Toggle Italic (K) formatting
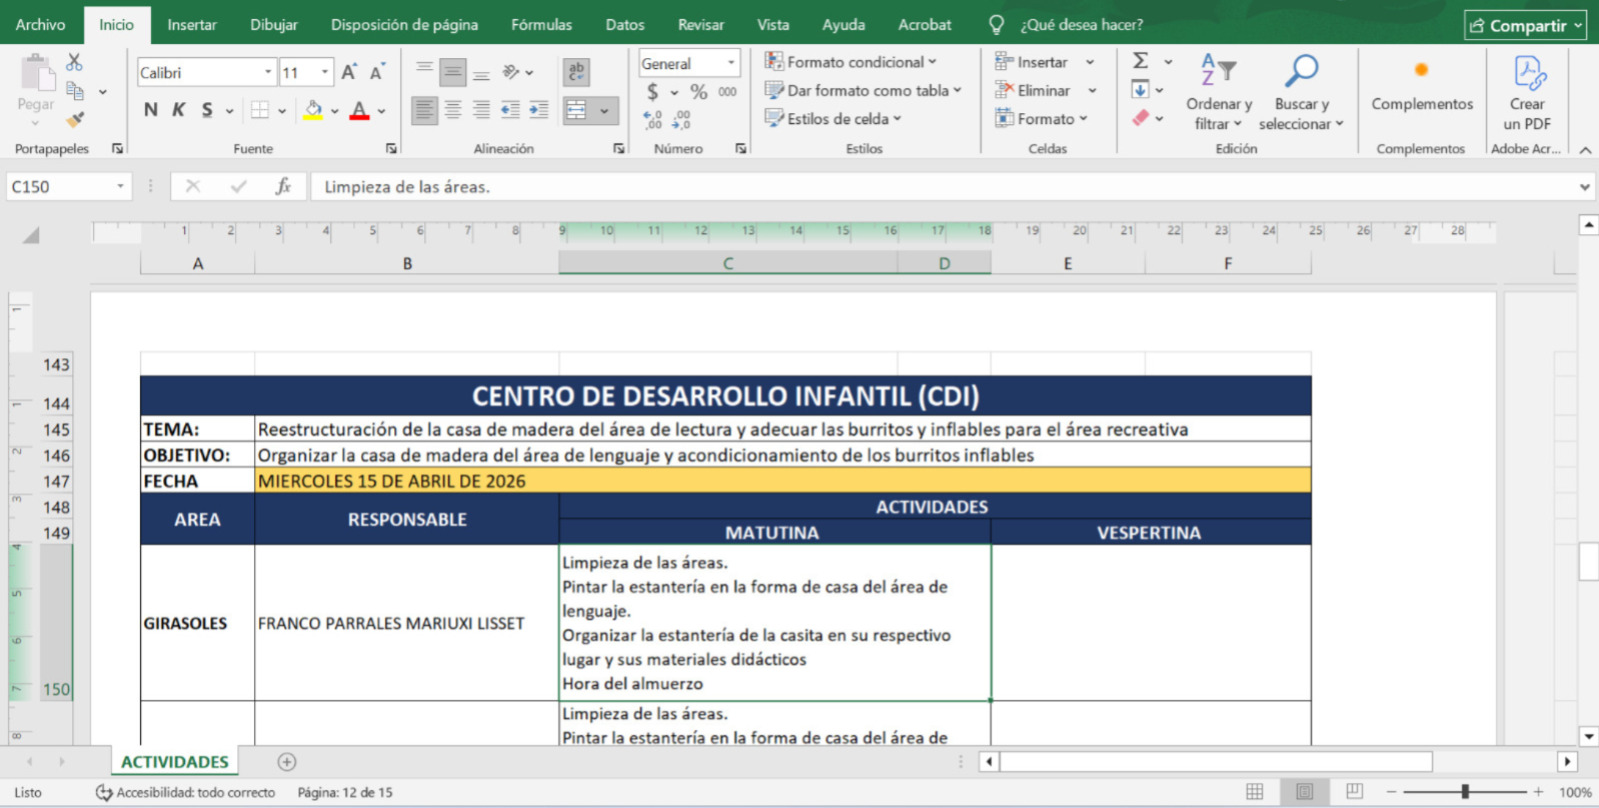Screen dimensions: 1599x808 (178, 110)
